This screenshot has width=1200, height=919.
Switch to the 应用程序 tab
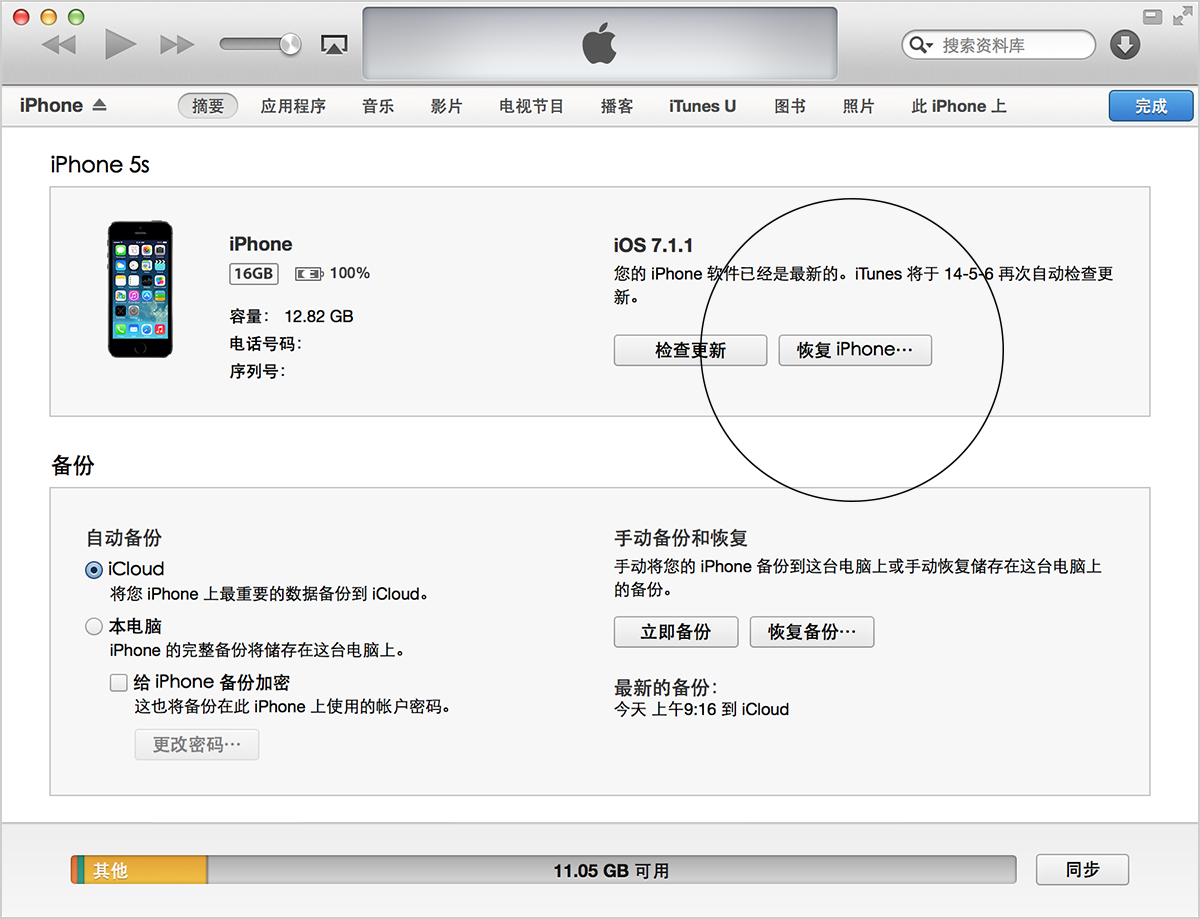pyautogui.click(x=293, y=106)
